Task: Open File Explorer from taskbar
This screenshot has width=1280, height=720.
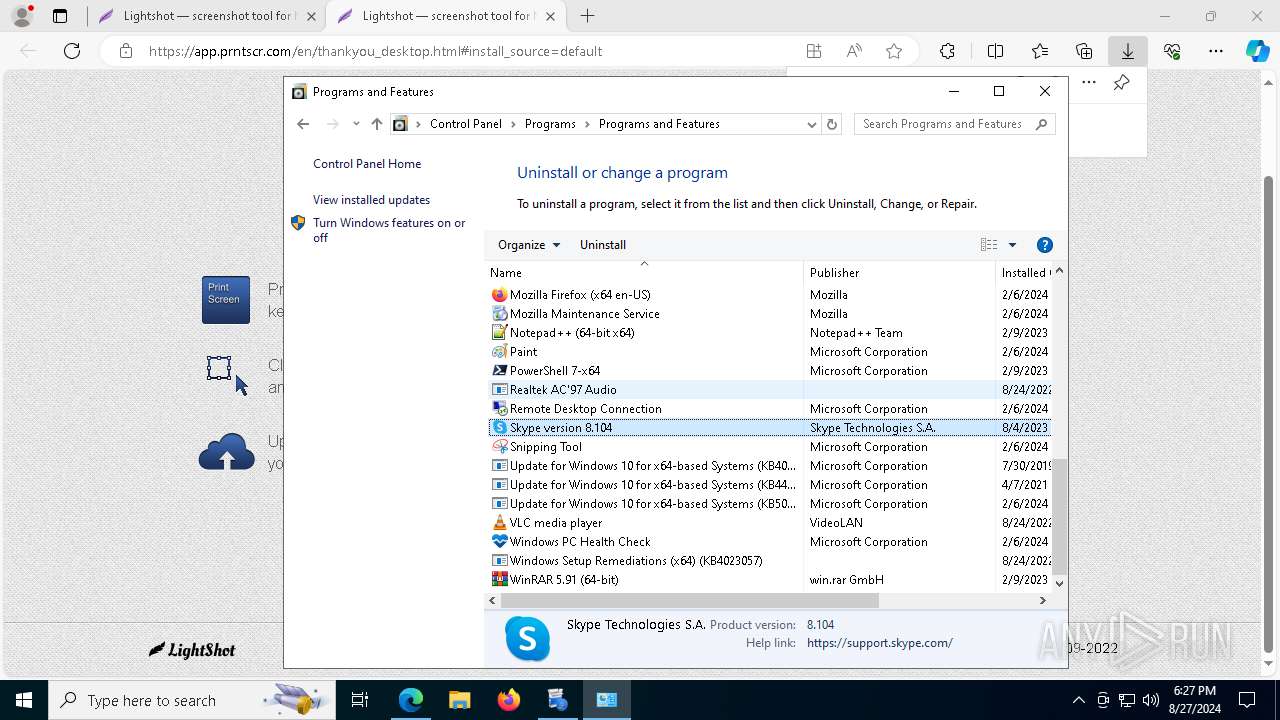Action: pos(459,700)
